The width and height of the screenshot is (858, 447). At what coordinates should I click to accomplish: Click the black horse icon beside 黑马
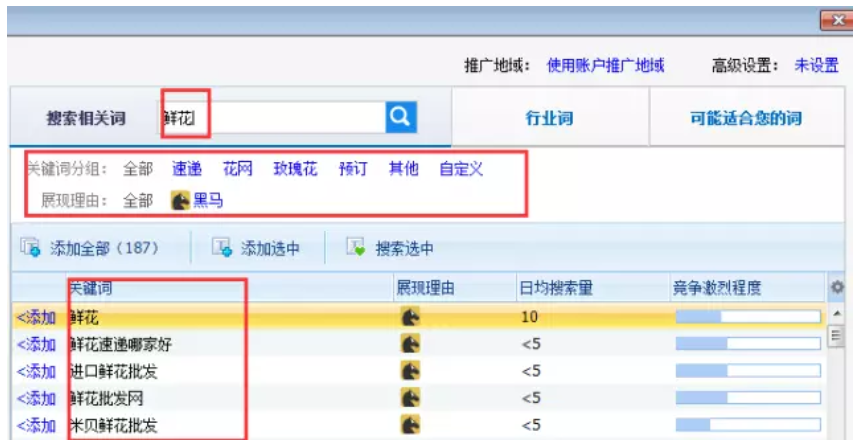(180, 201)
